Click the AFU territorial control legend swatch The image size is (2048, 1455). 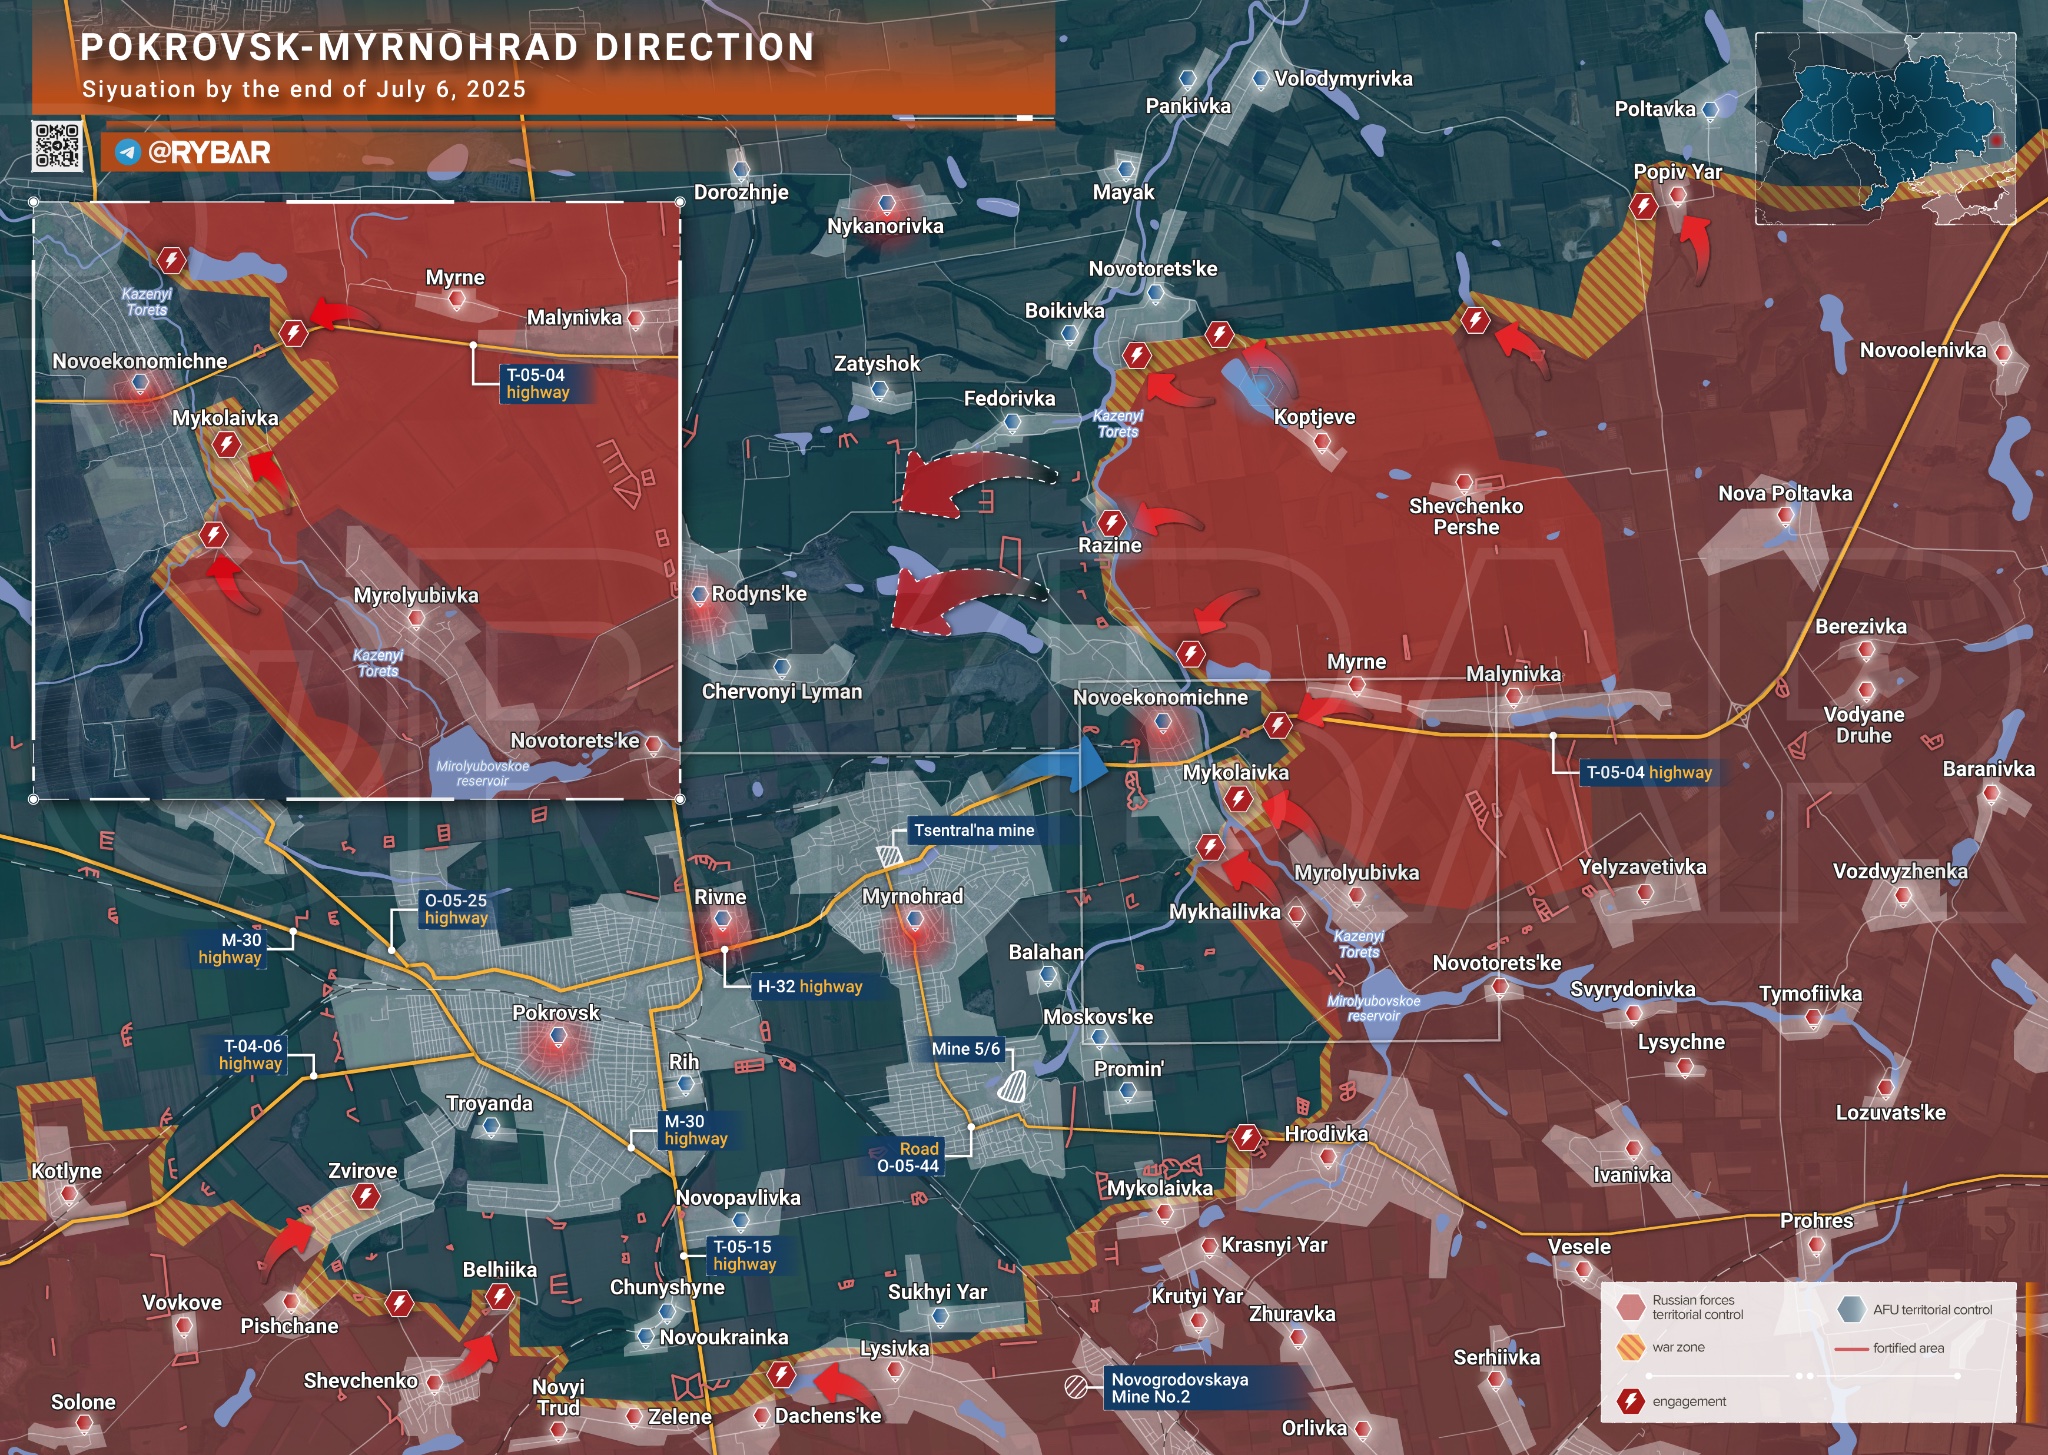tap(1851, 1309)
